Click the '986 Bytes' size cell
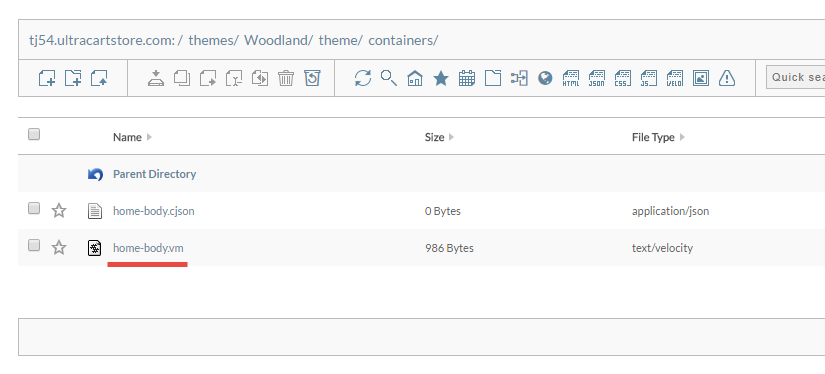 449,248
